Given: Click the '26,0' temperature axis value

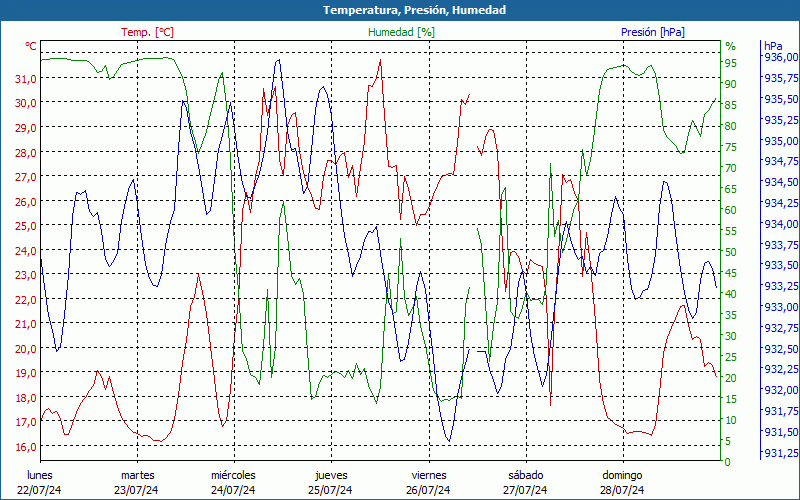Looking at the screenshot, I should [26, 202].
